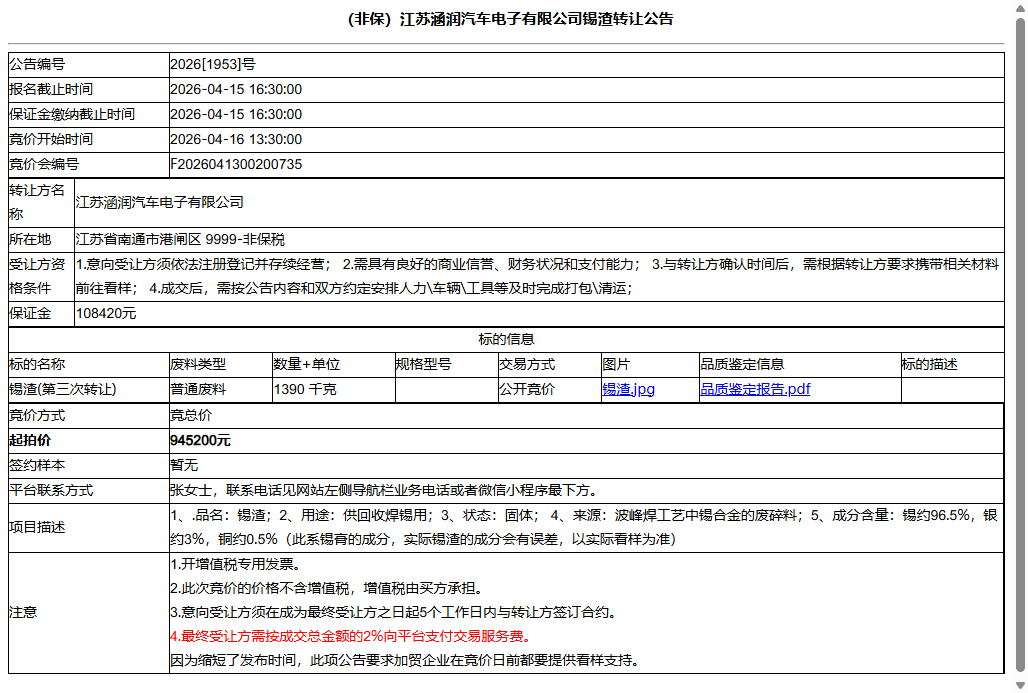The height and width of the screenshot is (693, 1028).
Task: Click the red 2% service fee notice
Action: 353,636
